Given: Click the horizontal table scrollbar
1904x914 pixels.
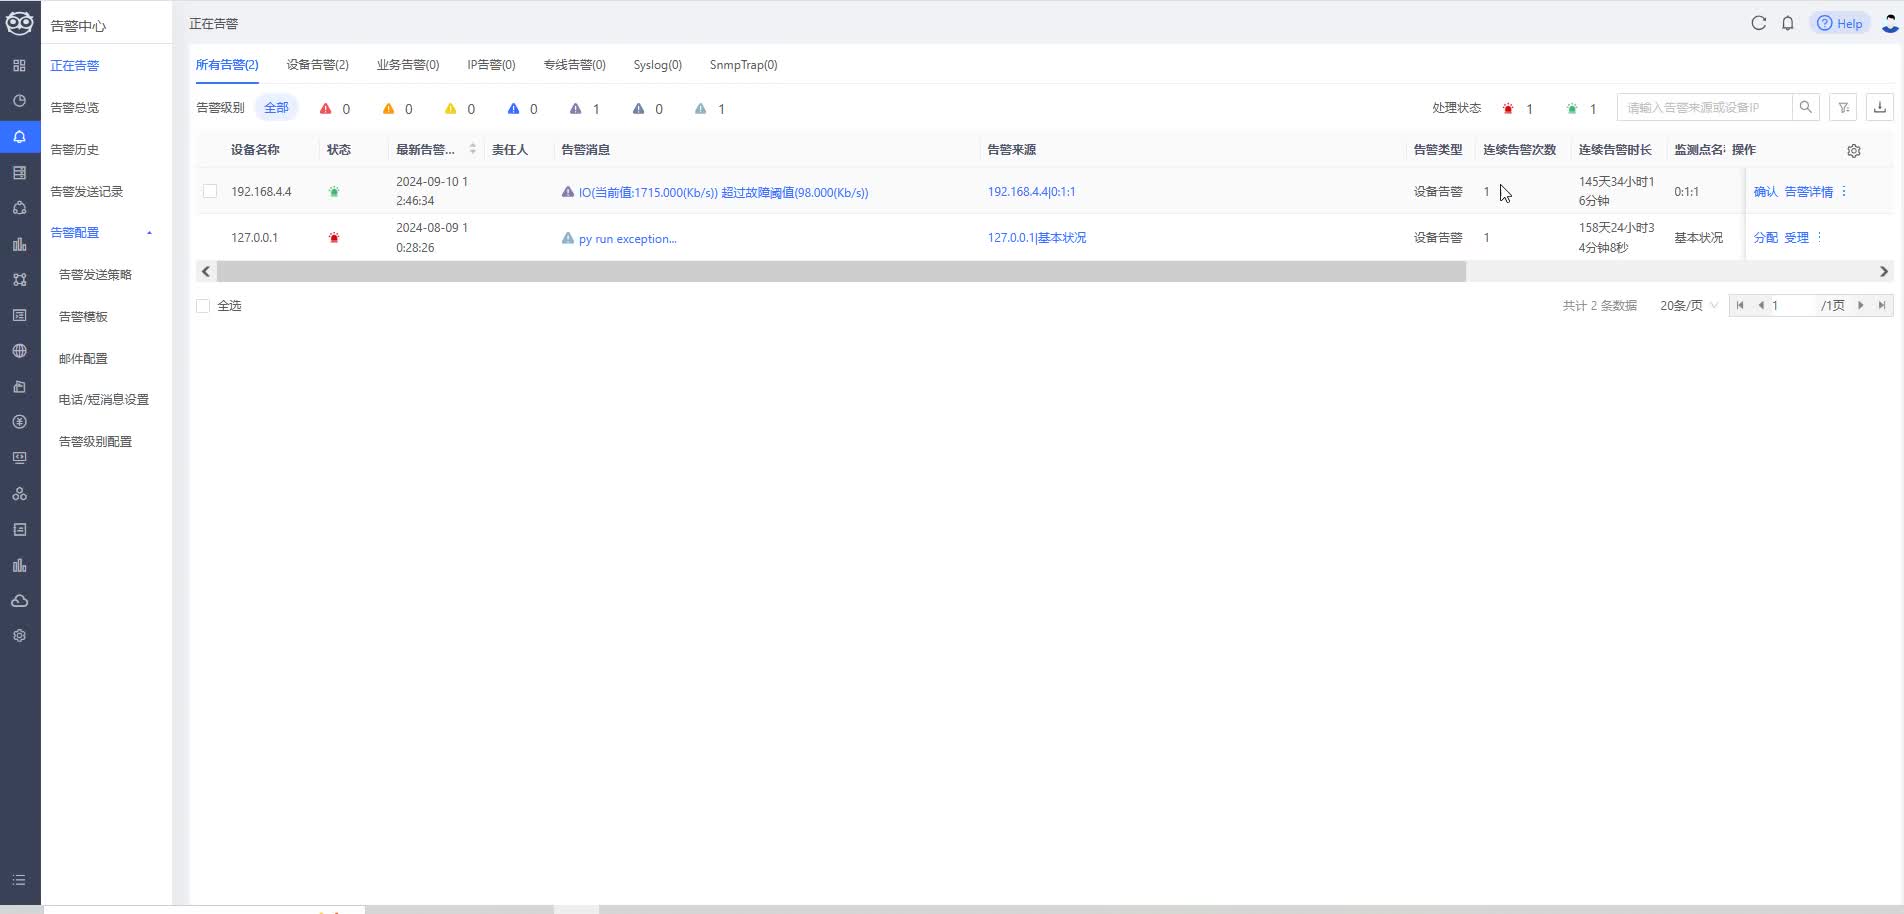Looking at the screenshot, I should coord(840,272).
